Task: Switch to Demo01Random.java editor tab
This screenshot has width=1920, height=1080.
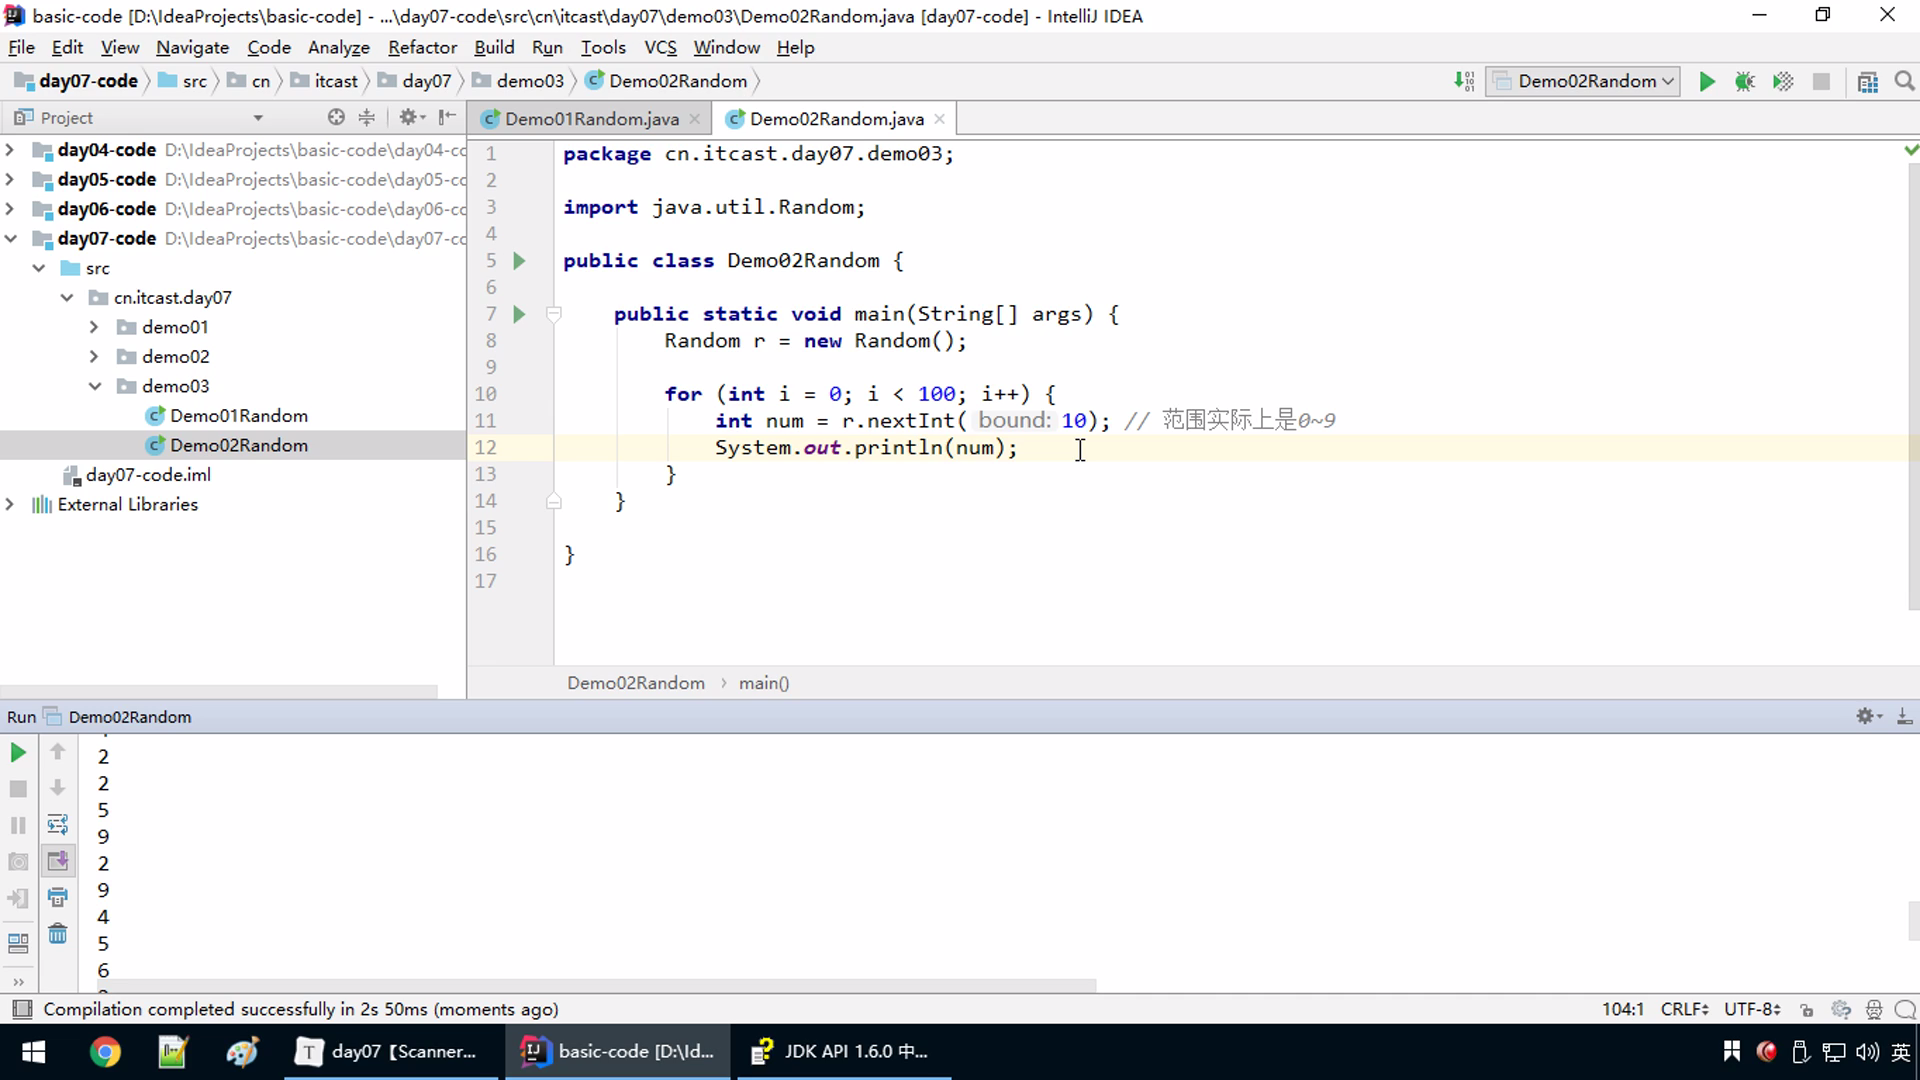Action: point(591,119)
